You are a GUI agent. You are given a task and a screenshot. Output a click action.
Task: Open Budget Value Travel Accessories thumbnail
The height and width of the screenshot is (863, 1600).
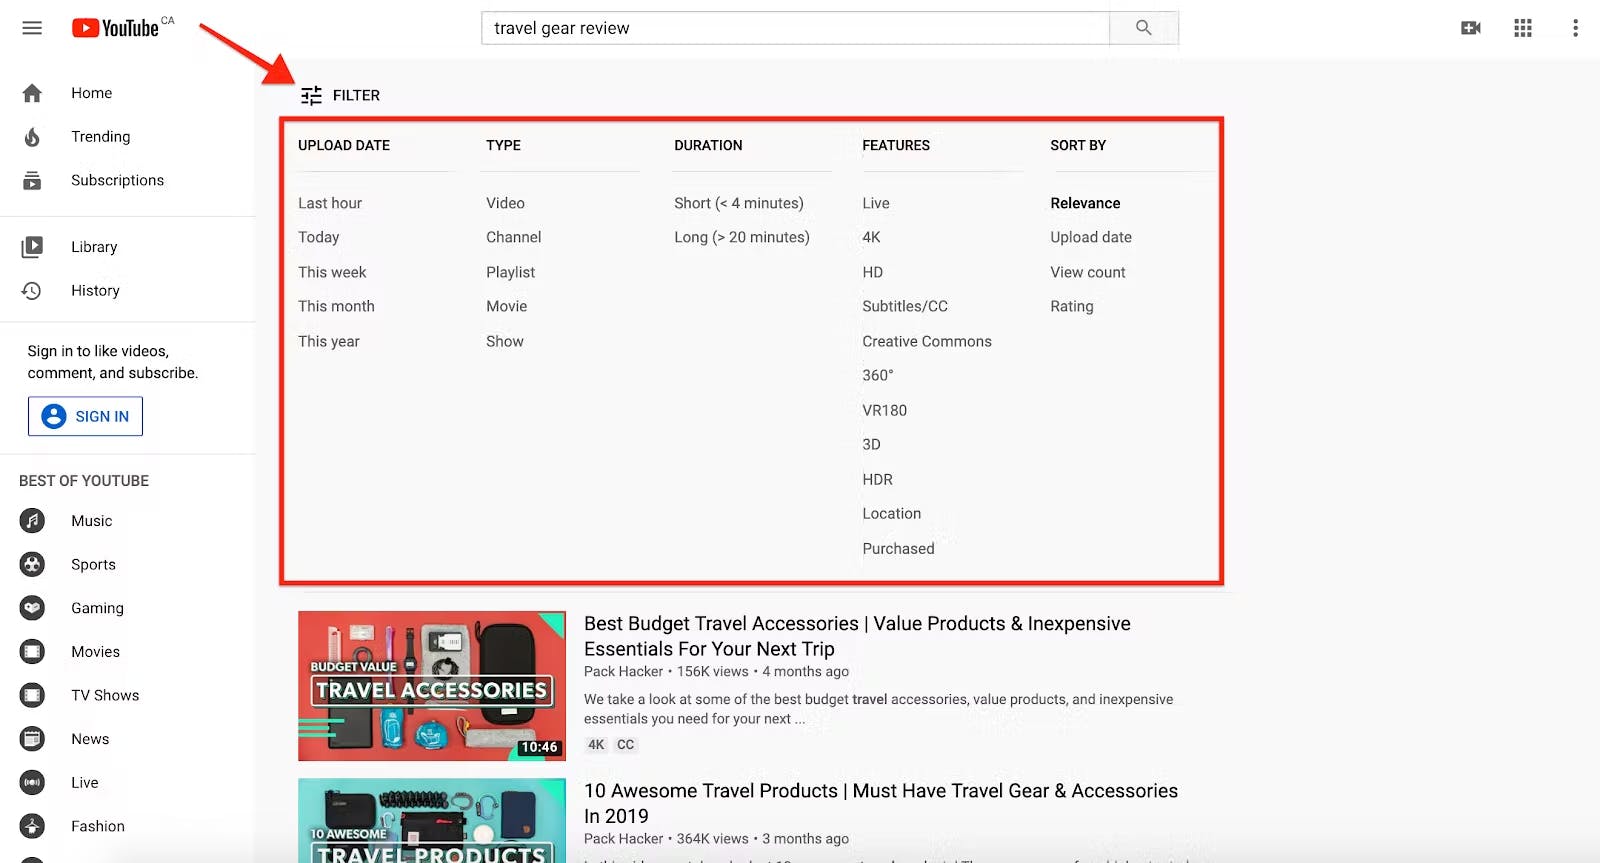432,686
